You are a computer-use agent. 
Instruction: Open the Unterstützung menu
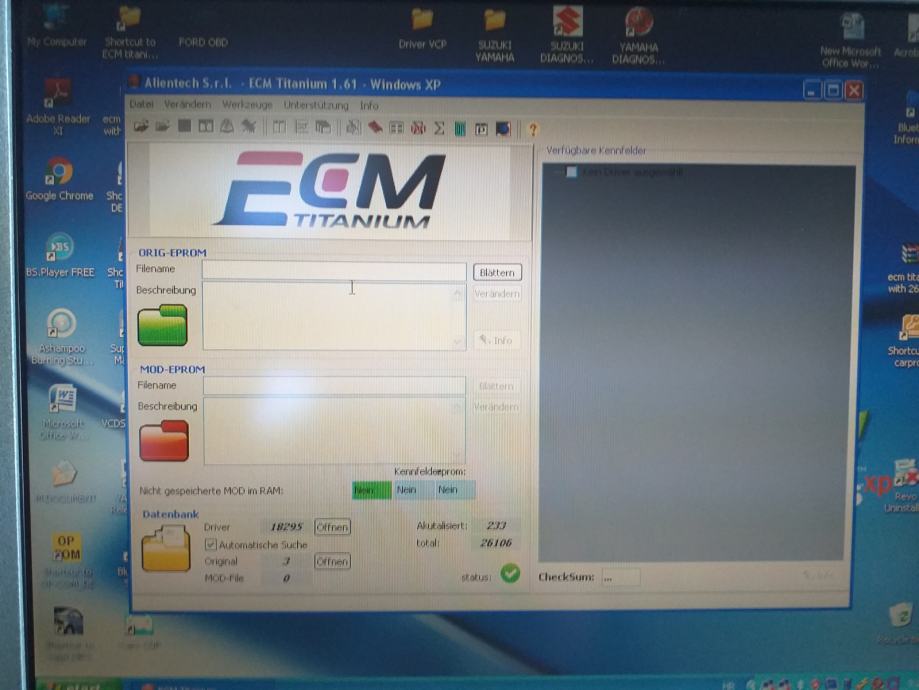(x=316, y=105)
